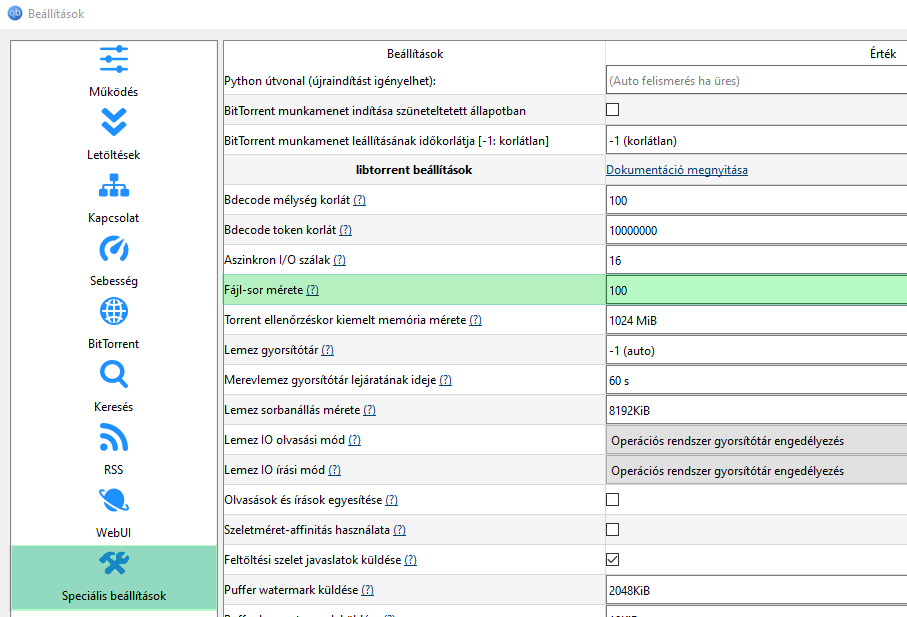
Task: Switch to Keresés tab label
Action: point(113,407)
